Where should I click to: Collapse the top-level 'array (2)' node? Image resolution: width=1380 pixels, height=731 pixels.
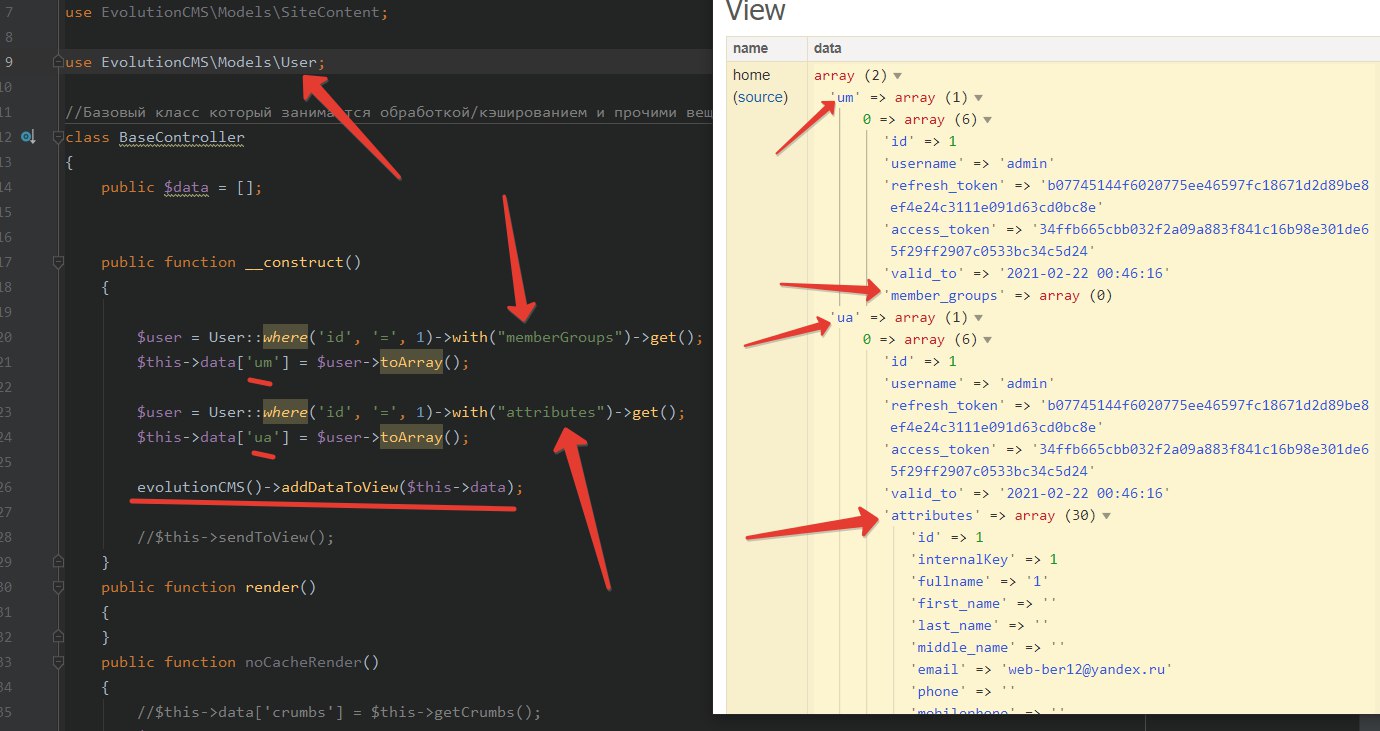[x=897, y=76]
